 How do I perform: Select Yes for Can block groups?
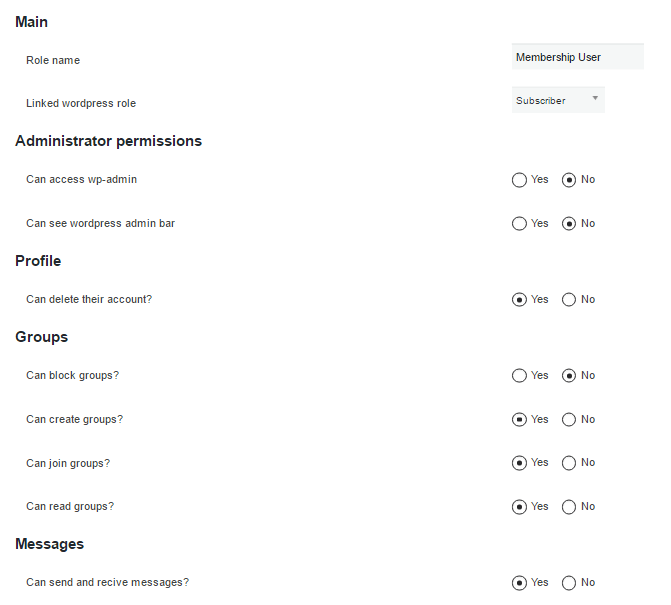click(x=519, y=376)
